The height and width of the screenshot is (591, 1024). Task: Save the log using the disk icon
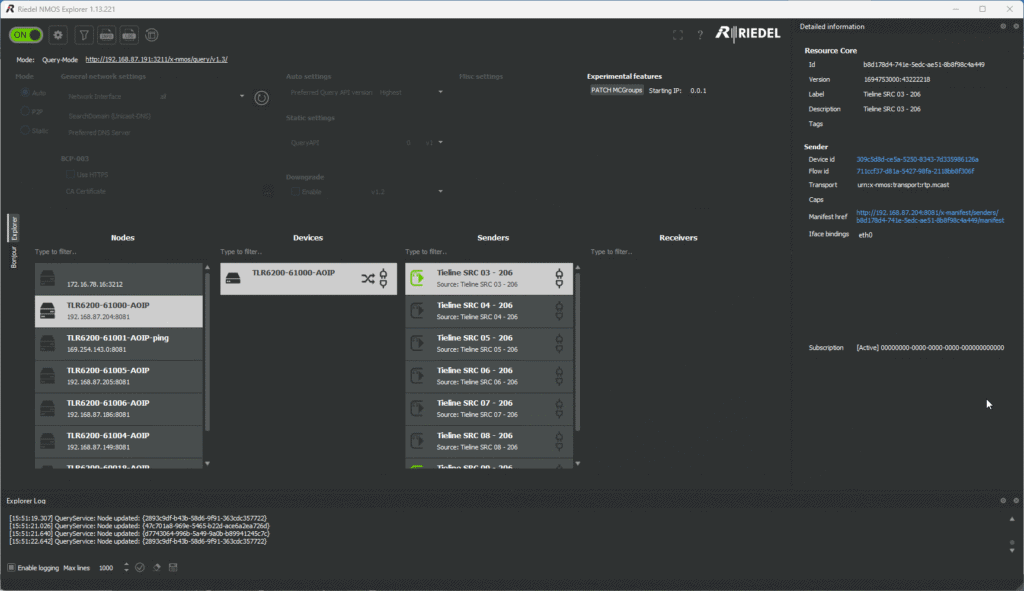click(173, 568)
